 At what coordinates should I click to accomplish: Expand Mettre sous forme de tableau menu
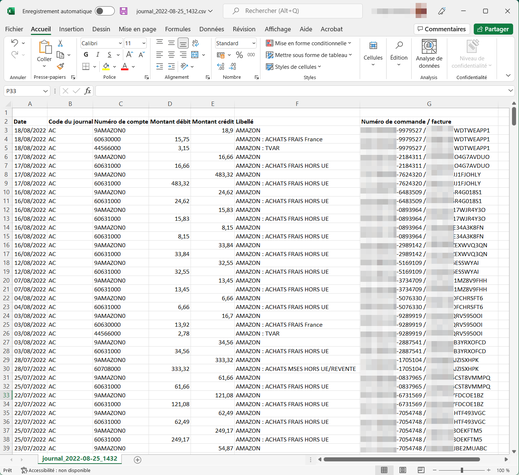pyautogui.click(x=309, y=55)
